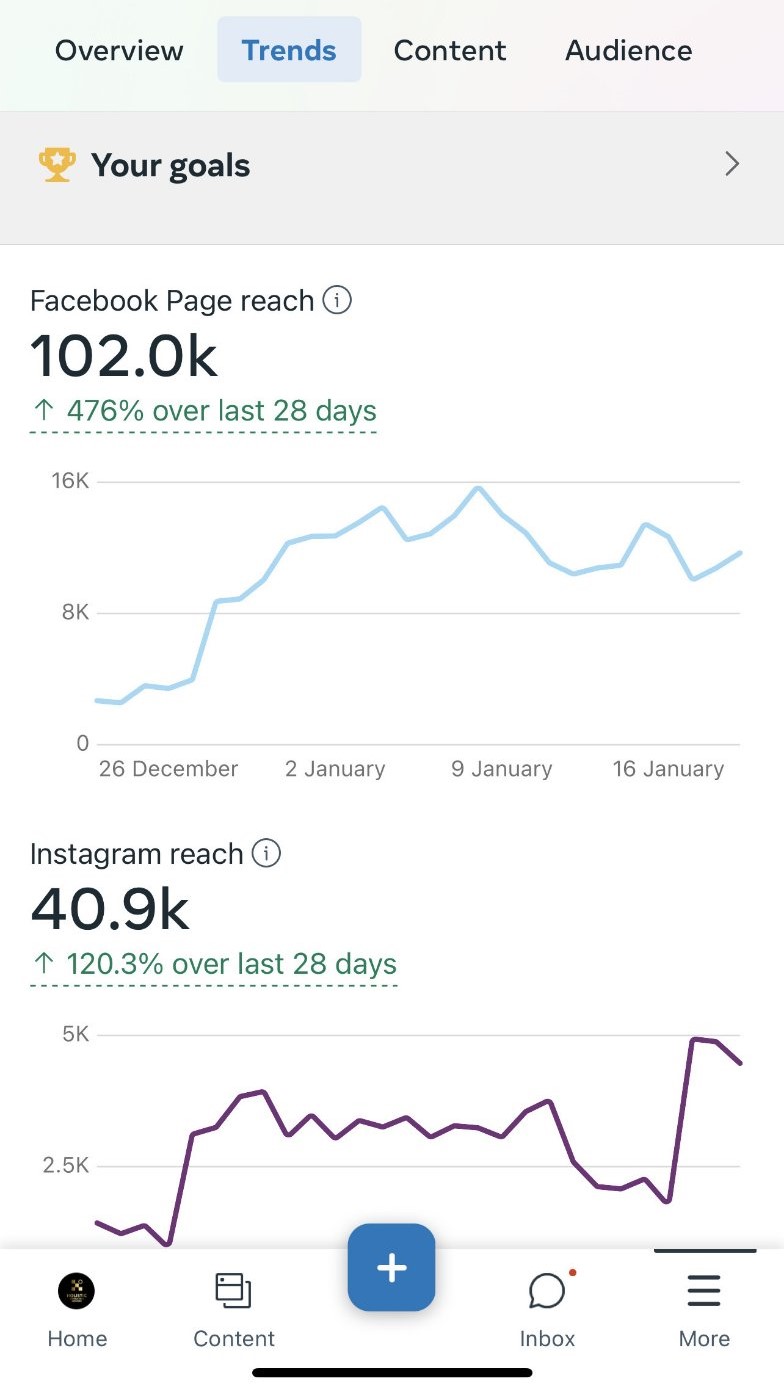Tap the 40.9k Instagram reach figure
The height and width of the screenshot is (1392, 784).
(110, 909)
